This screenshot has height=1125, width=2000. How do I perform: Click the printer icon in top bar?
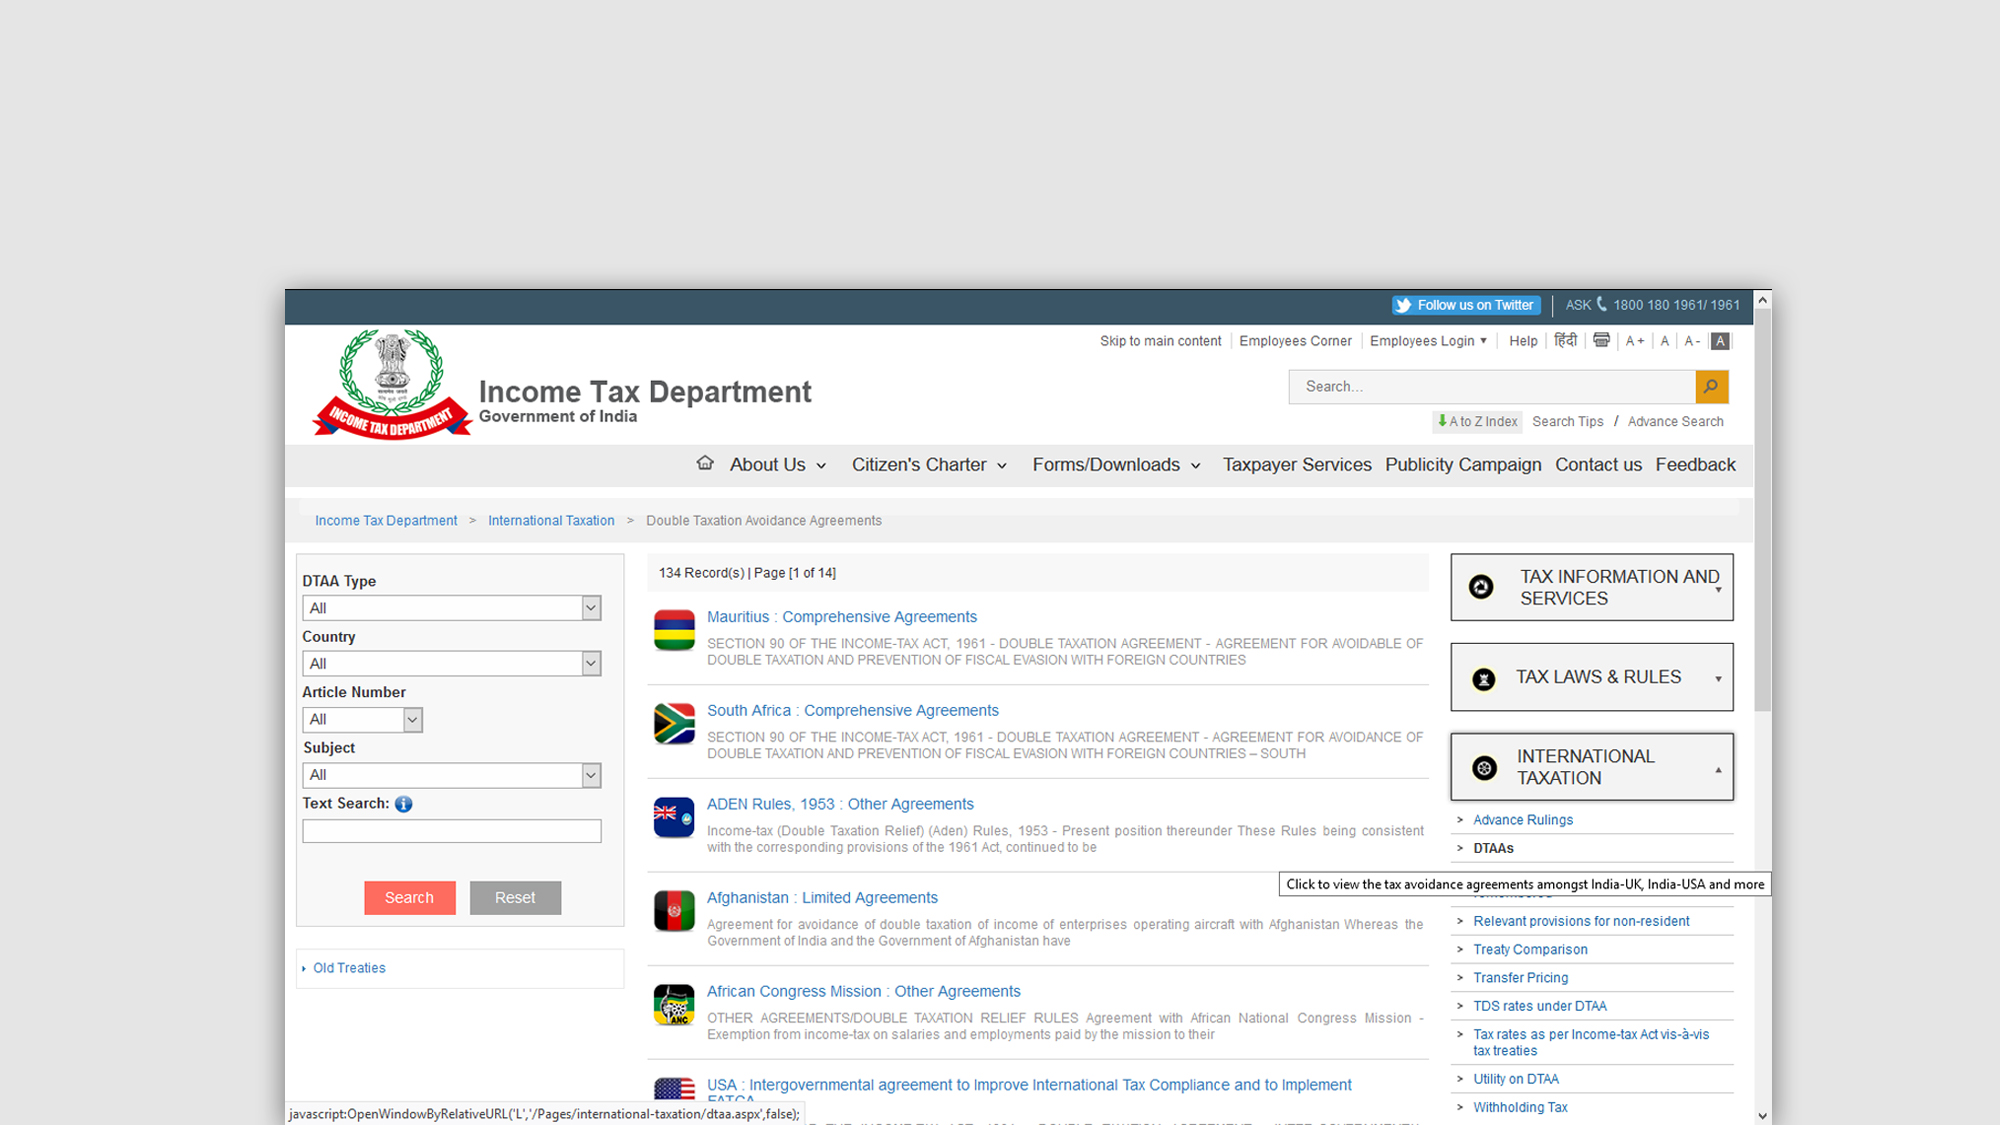coord(1601,341)
